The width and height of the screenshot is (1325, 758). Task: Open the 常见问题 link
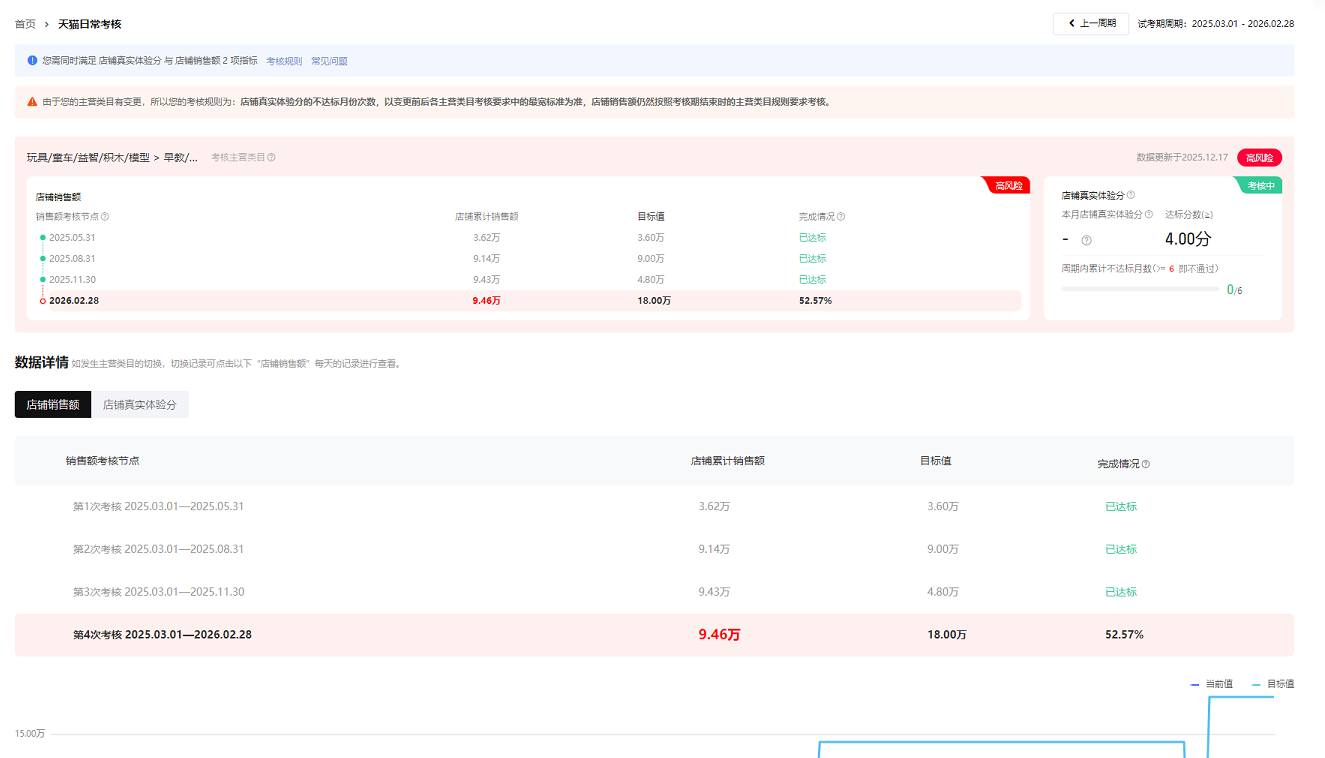click(x=329, y=61)
